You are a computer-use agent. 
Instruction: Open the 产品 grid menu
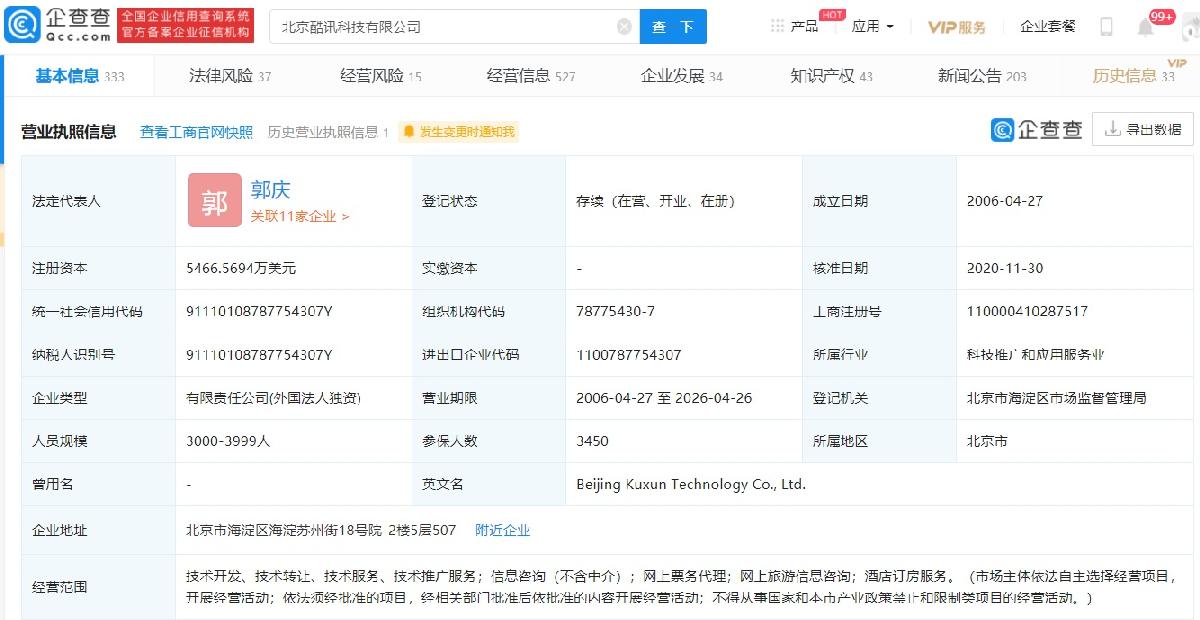tap(795, 26)
